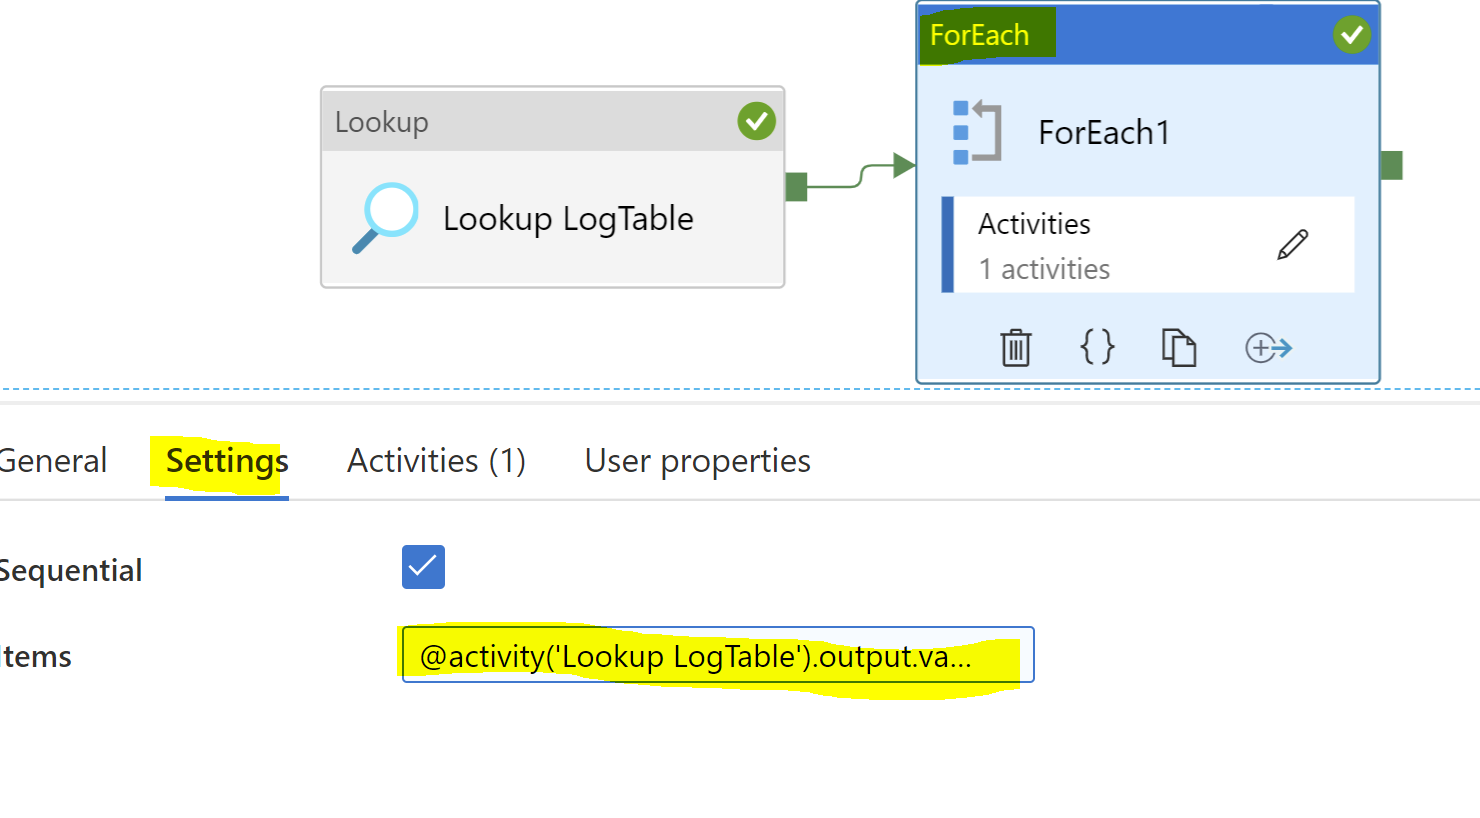Select the Lookup LogTable activity
This screenshot has height=818, width=1480.
pyautogui.click(x=552, y=187)
